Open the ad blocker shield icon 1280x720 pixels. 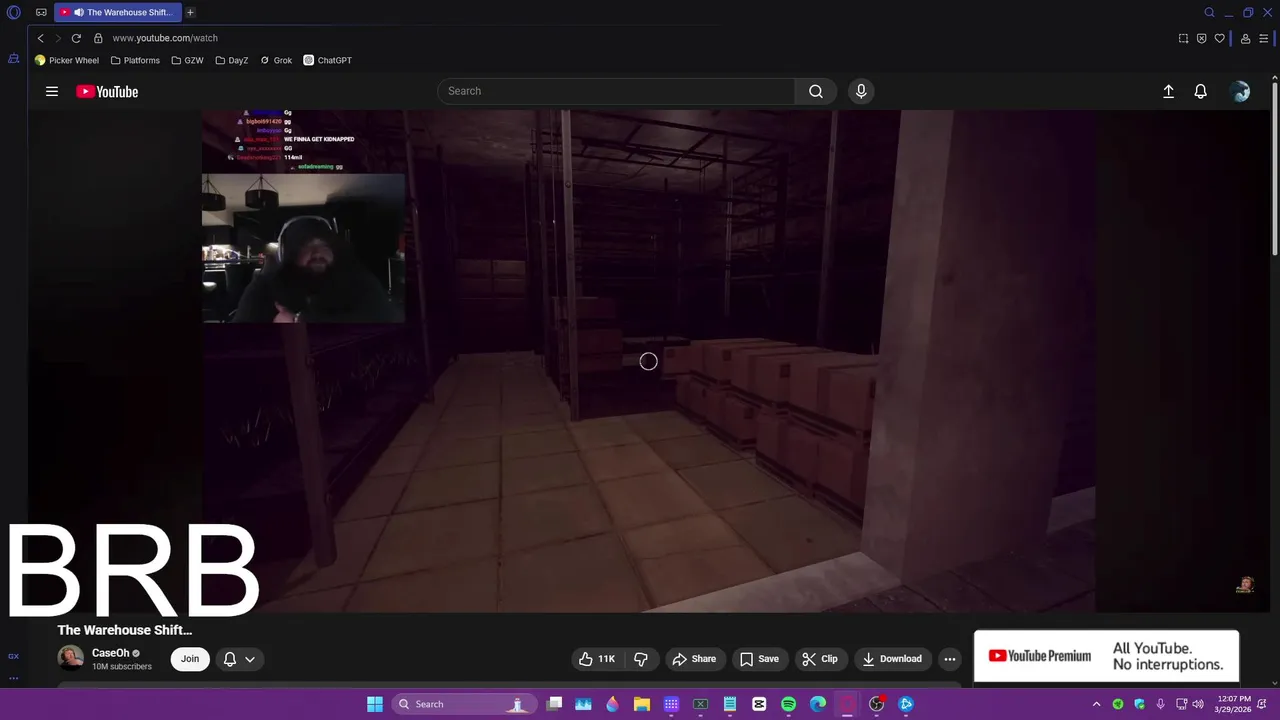tap(1201, 38)
